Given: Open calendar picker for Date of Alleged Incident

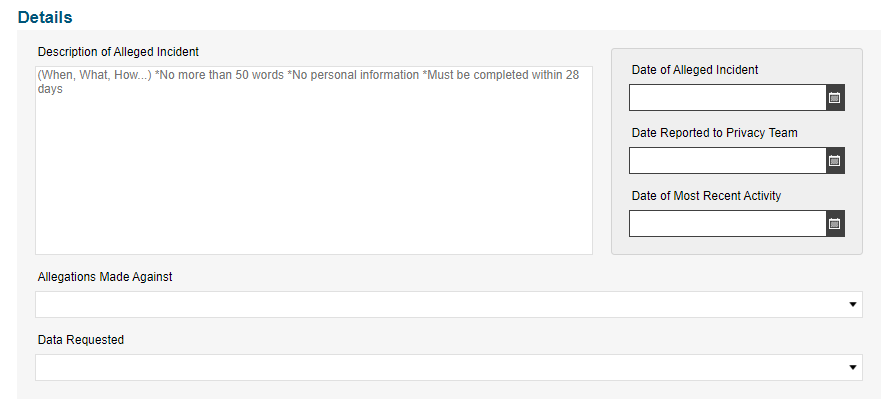Looking at the screenshot, I should (x=835, y=97).
